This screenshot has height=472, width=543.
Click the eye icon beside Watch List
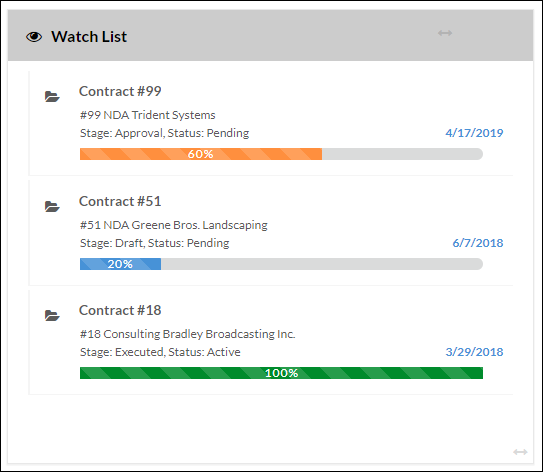point(34,37)
